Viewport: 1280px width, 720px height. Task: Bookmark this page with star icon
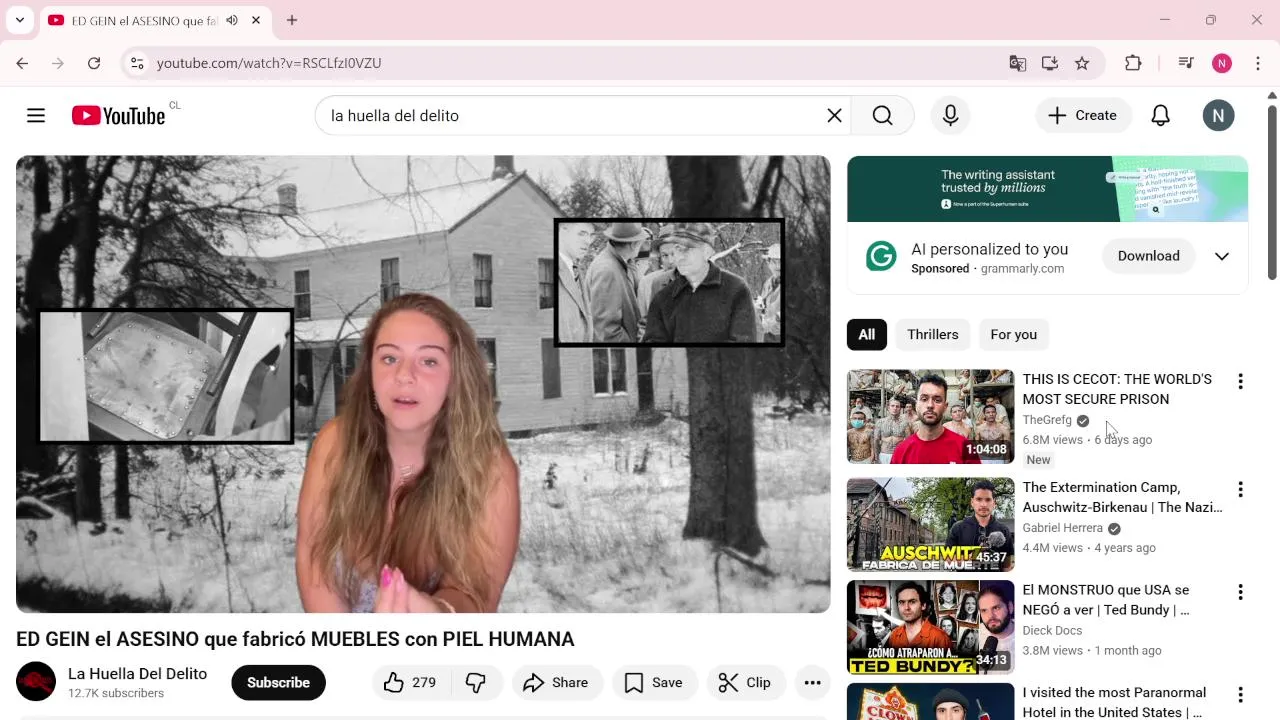click(x=1082, y=63)
